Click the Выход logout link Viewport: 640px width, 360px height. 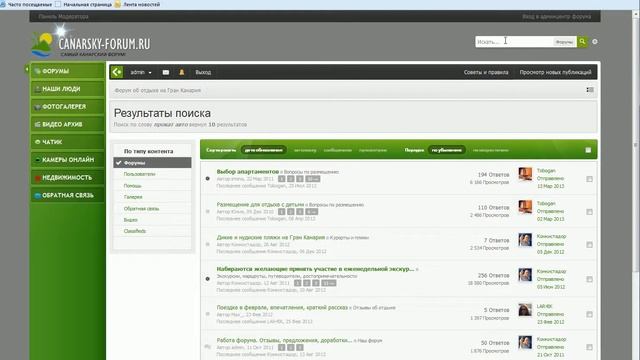203,72
